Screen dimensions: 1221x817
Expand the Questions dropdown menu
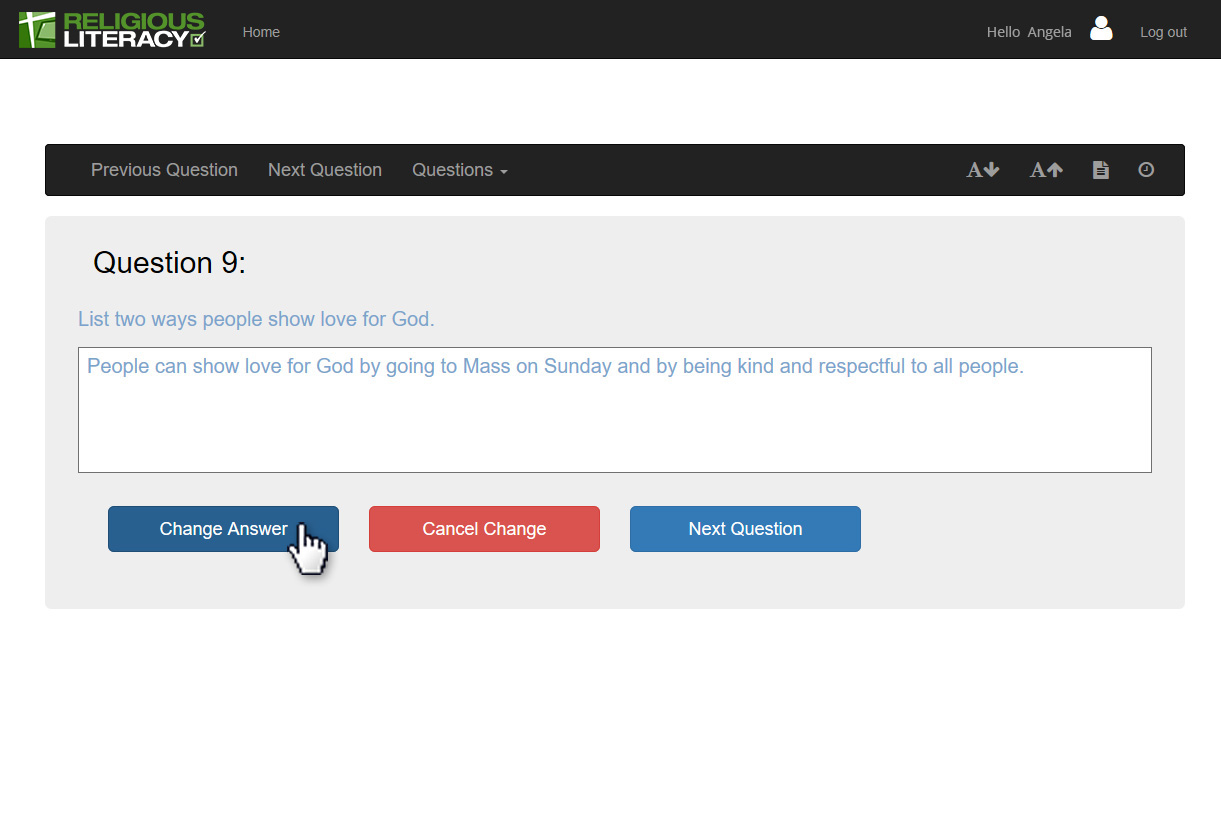pyautogui.click(x=459, y=170)
